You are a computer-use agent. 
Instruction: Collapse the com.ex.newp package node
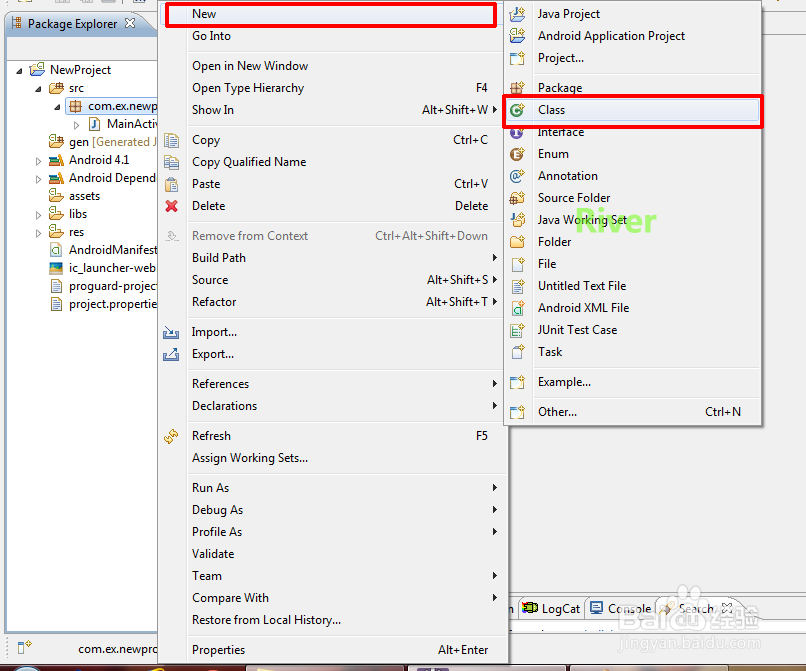coord(58,107)
